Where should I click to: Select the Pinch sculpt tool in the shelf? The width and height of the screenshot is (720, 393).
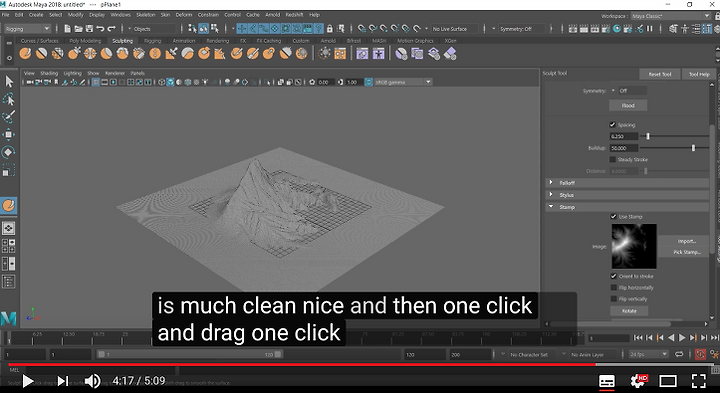point(90,54)
